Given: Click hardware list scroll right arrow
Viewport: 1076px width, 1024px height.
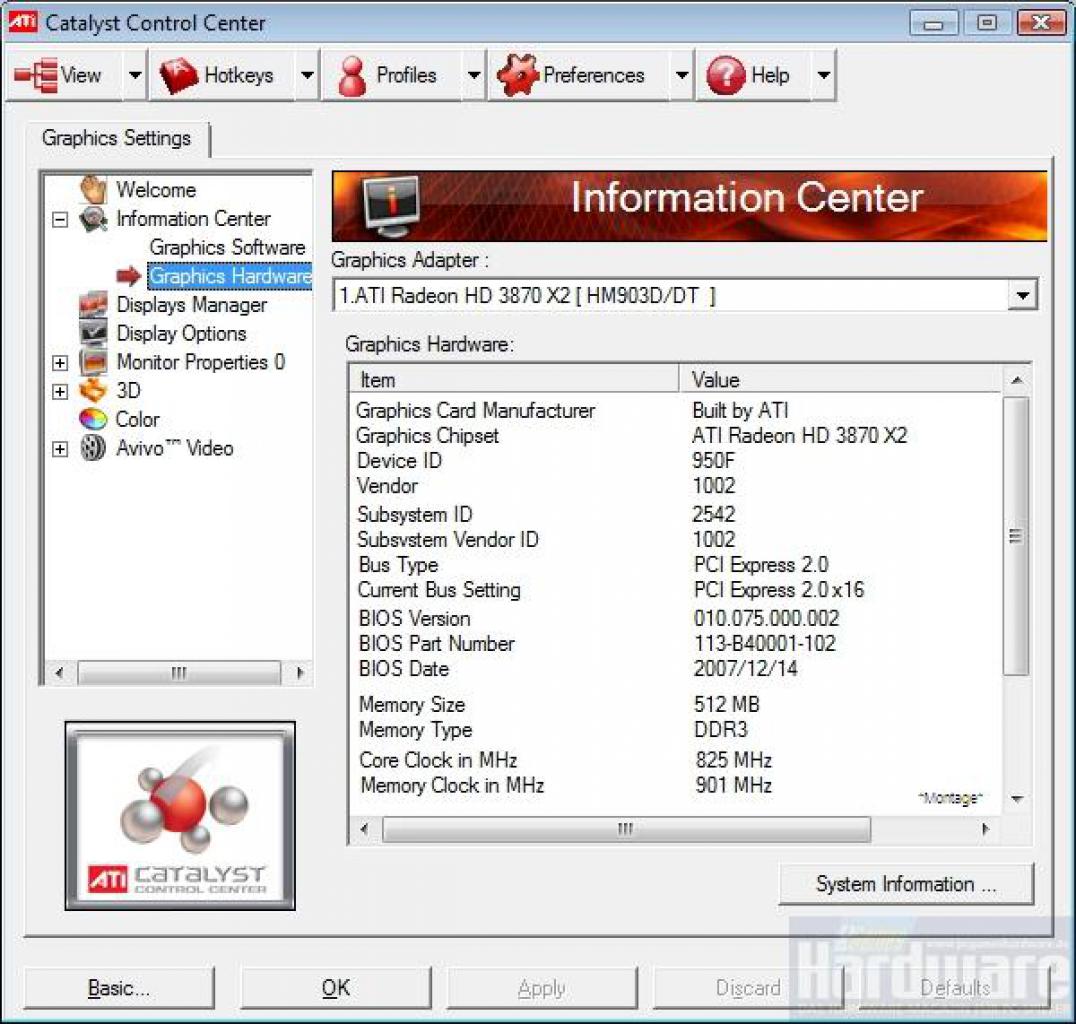Looking at the screenshot, I should (987, 829).
